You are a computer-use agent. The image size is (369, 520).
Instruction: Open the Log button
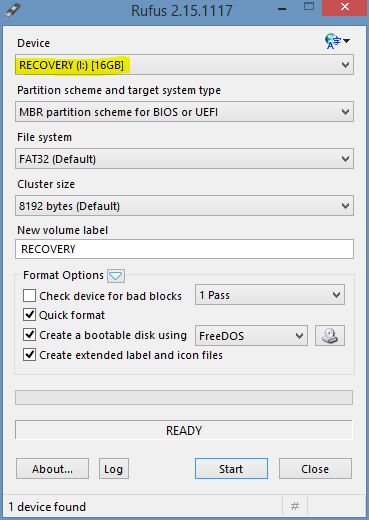[x=114, y=469]
